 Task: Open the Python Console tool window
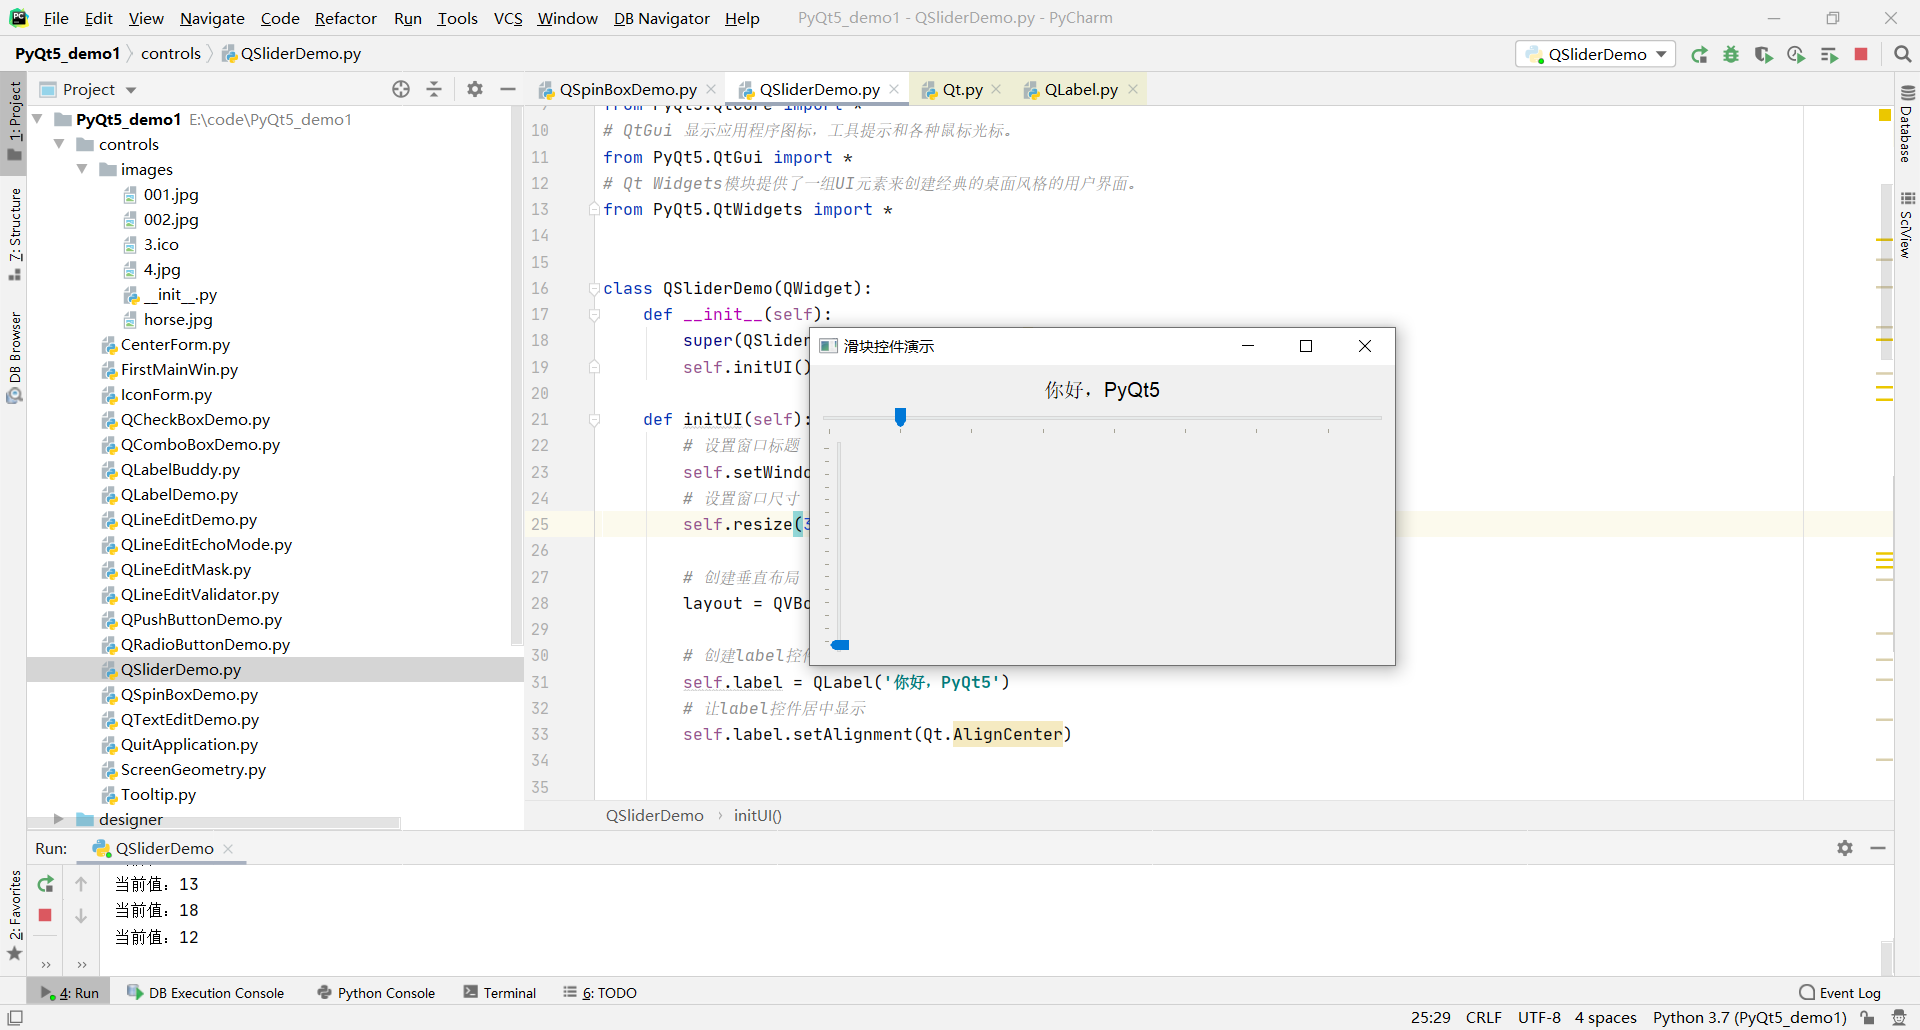tap(376, 992)
